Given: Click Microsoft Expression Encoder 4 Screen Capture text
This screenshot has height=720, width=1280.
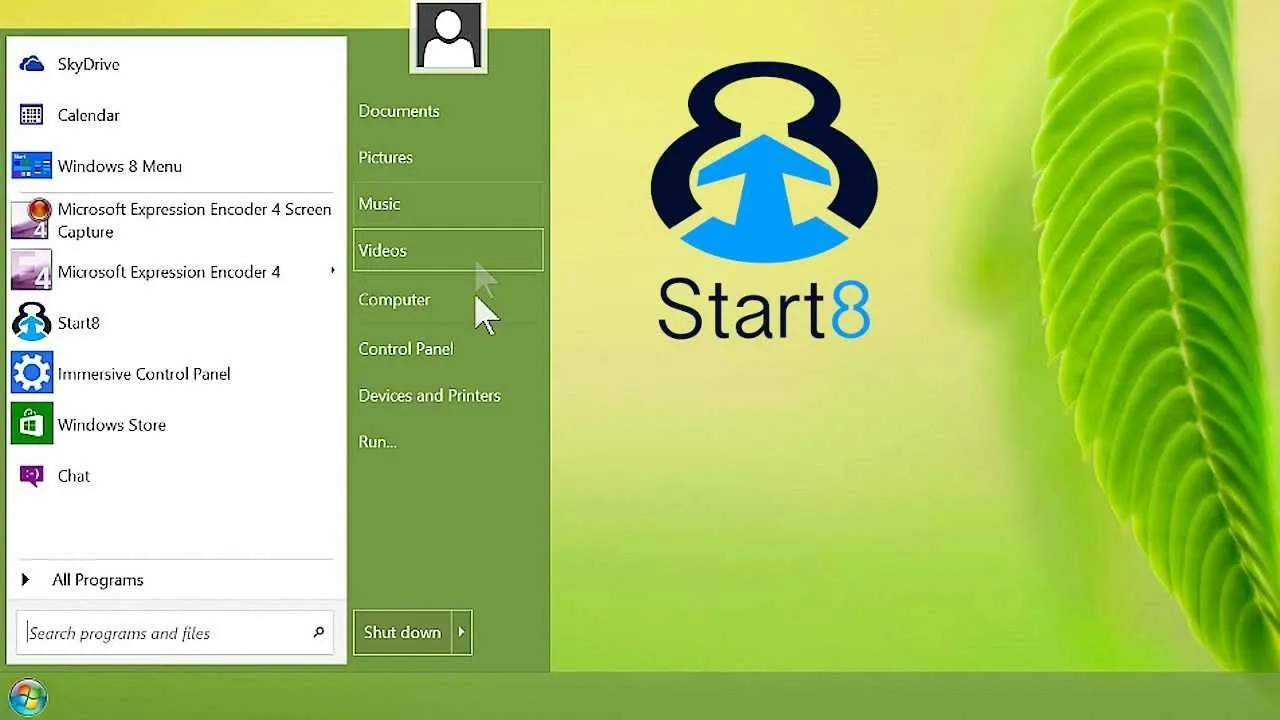Looking at the screenshot, I should (x=194, y=220).
